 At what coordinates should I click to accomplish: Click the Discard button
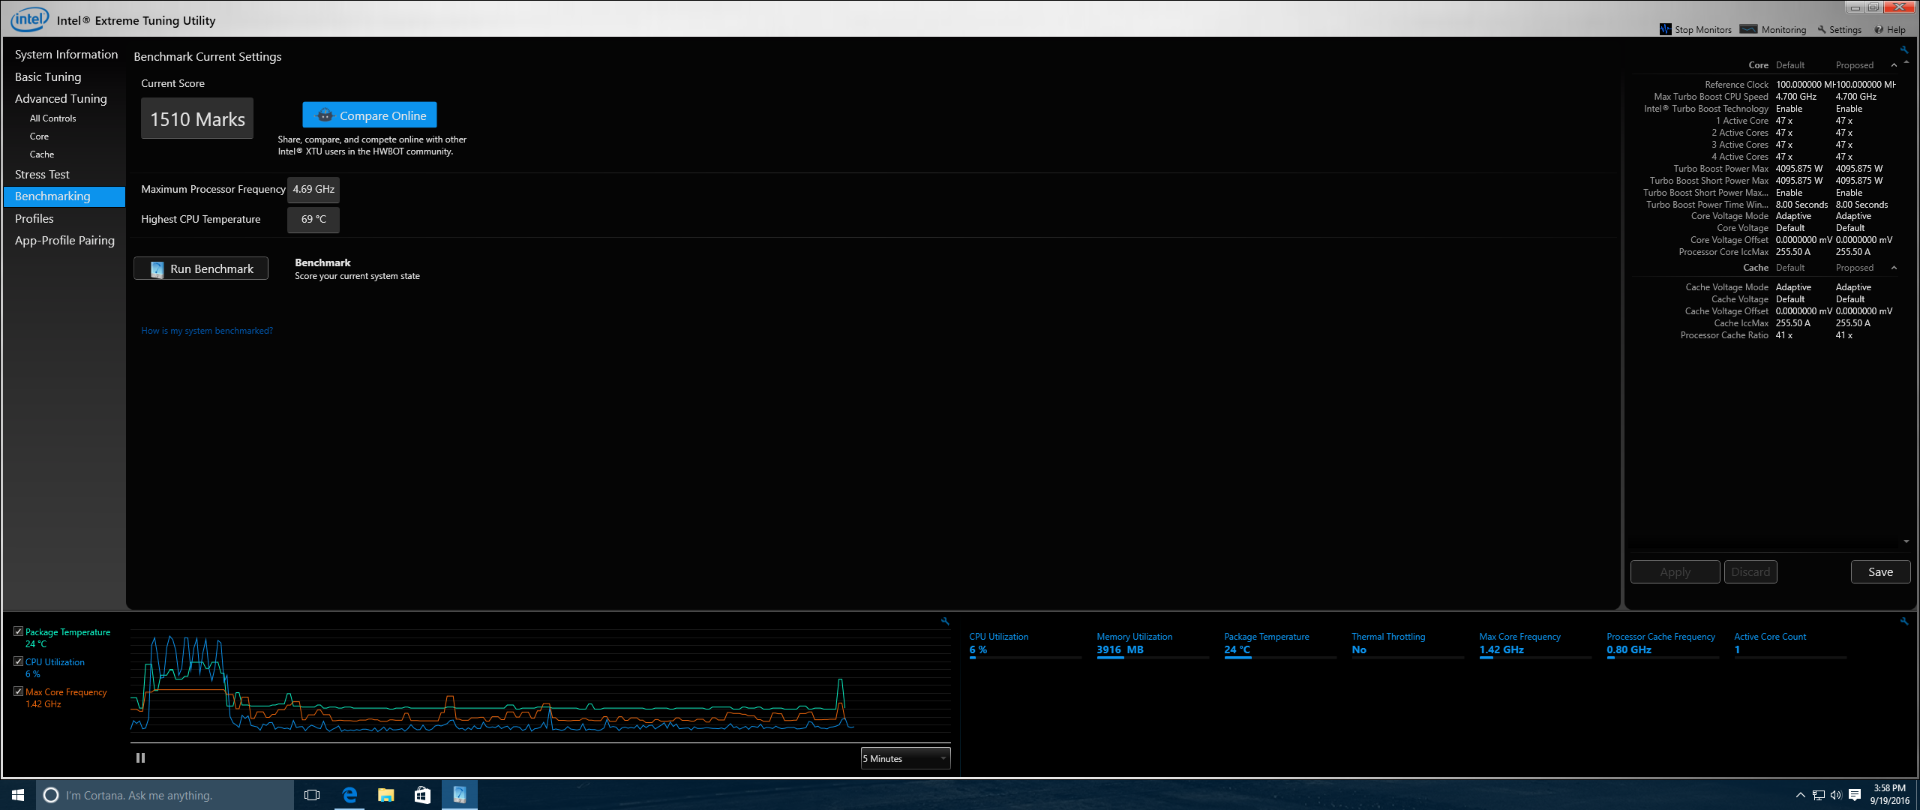(1750, 572)
